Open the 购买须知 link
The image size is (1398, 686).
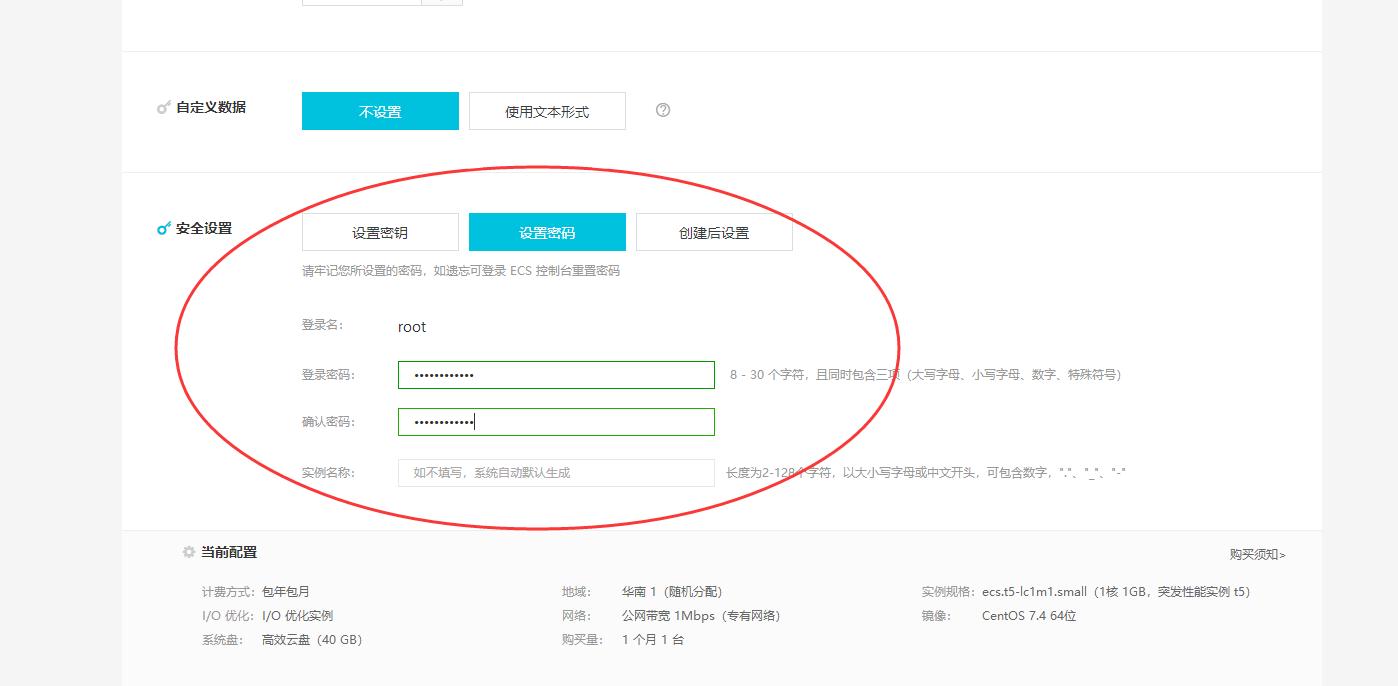point(1258,554)
